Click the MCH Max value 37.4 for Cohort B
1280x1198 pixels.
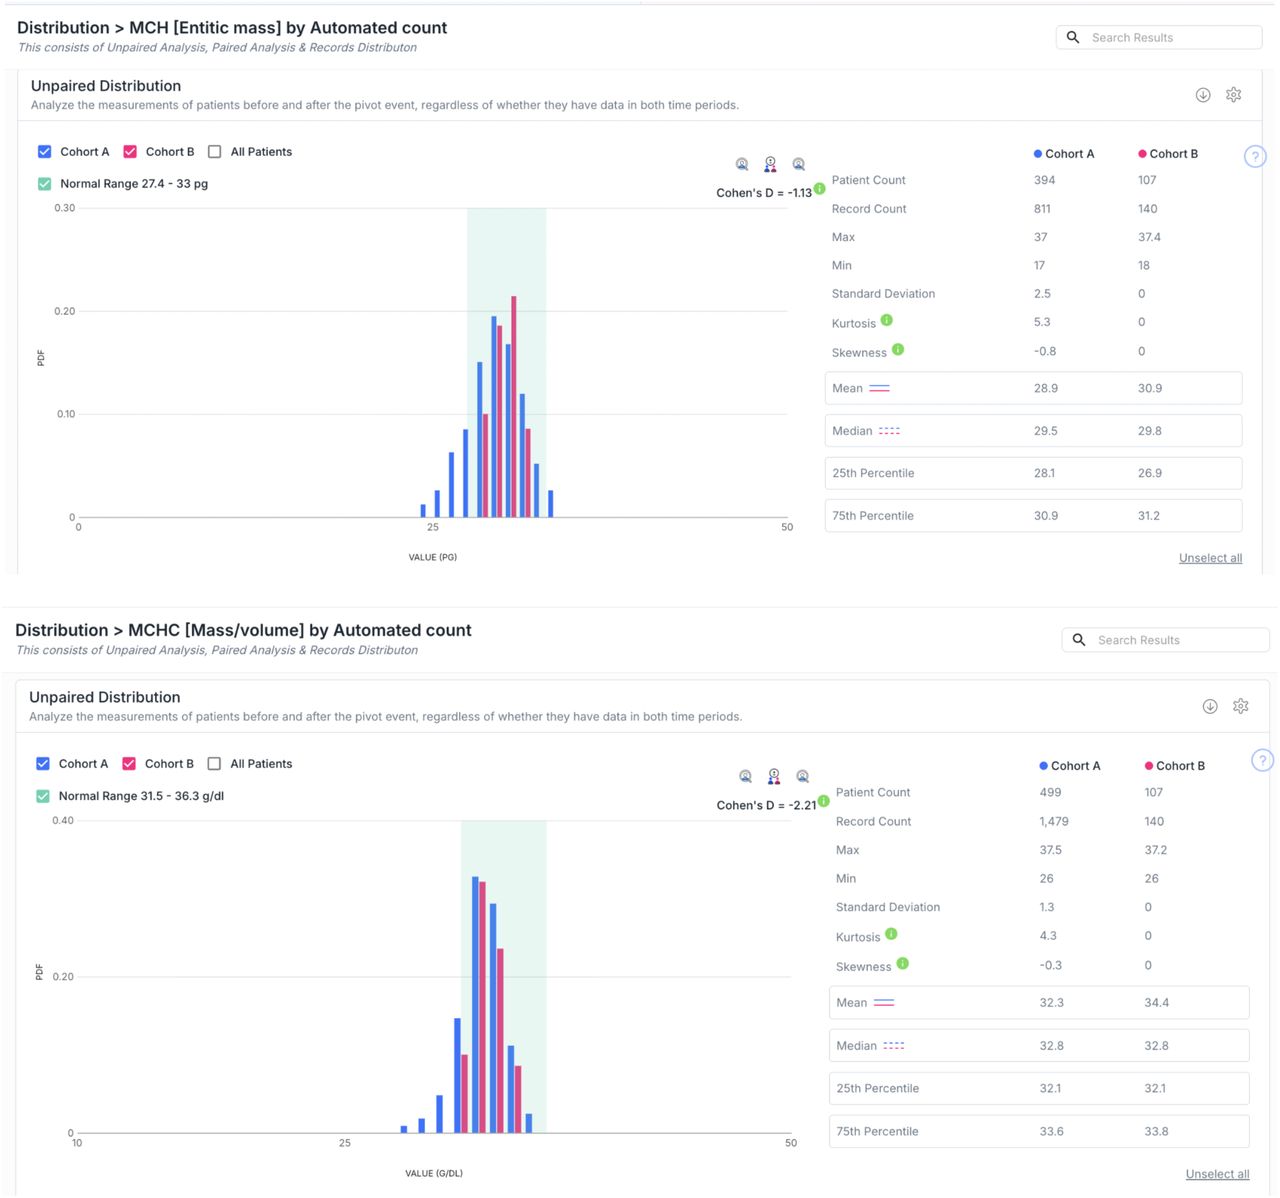(1149, 237)
